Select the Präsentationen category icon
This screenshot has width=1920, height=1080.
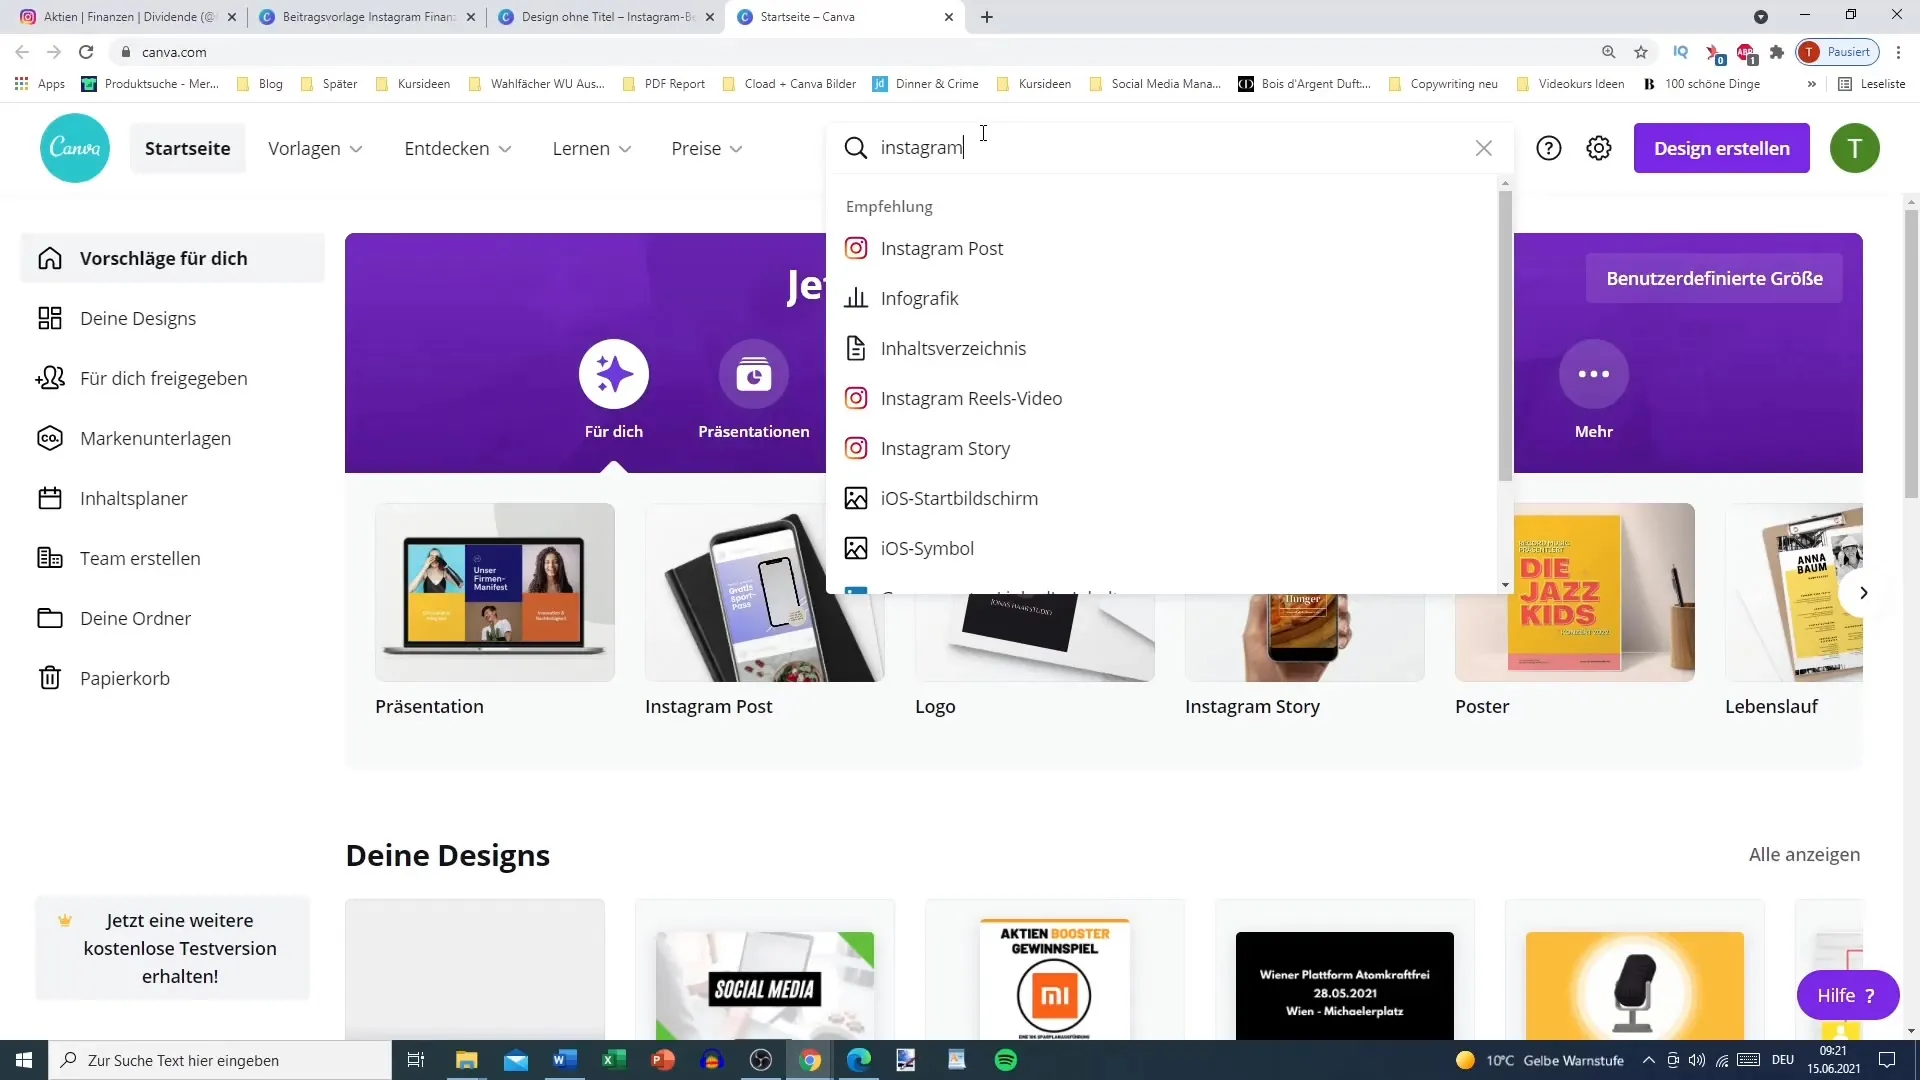point(754,374)
